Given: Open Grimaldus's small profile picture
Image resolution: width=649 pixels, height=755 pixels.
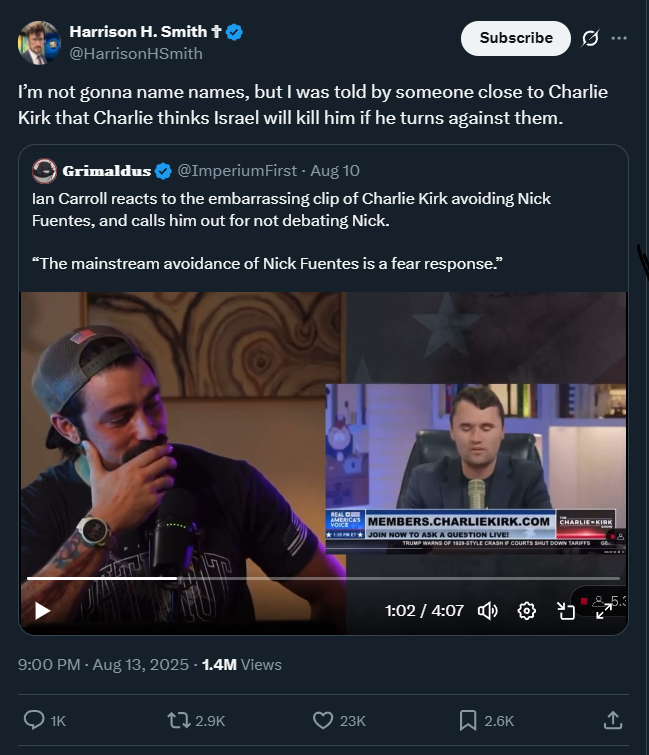Looking at the screenshot, I should [x=44, y=171].
